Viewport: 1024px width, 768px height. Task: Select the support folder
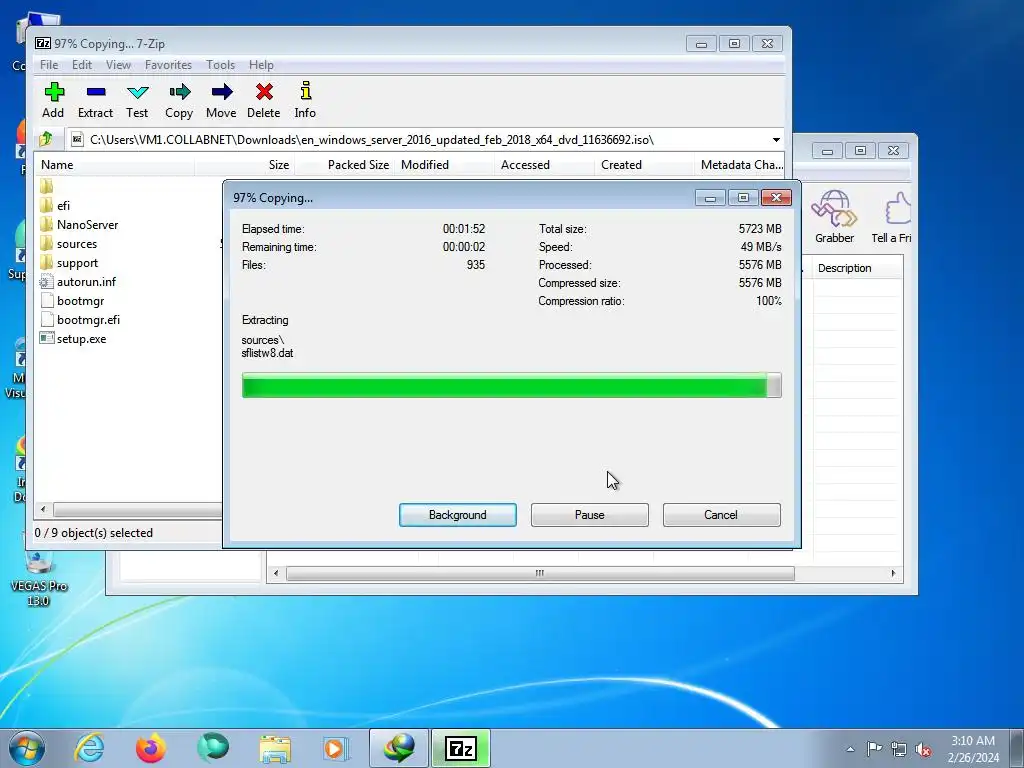pos(69,263)
